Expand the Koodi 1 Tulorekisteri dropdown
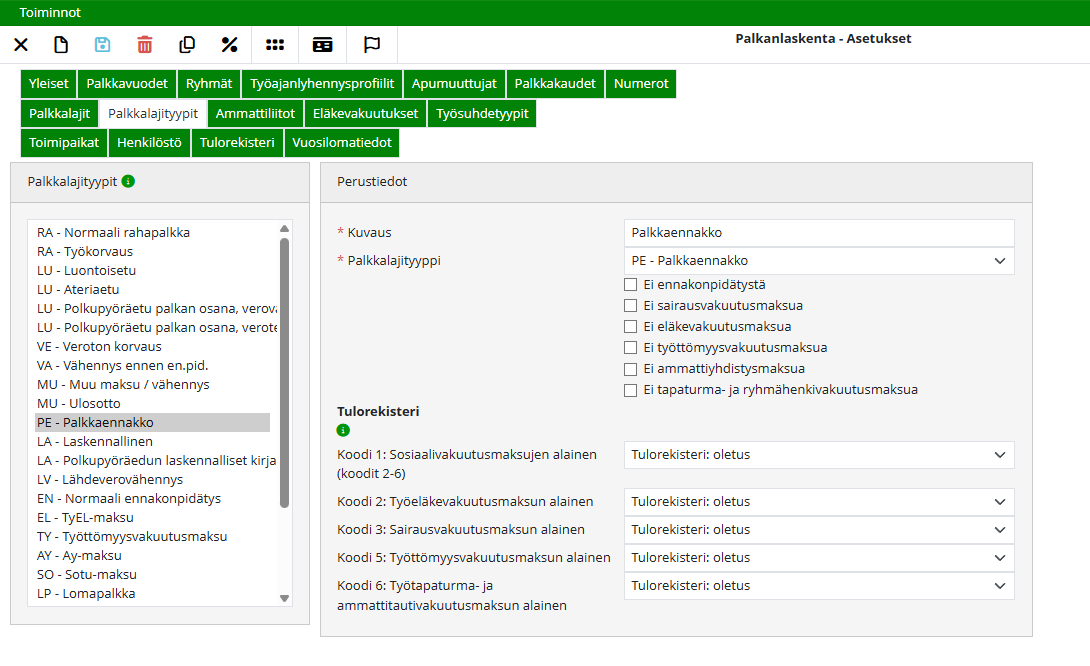 tap(818, 455)
